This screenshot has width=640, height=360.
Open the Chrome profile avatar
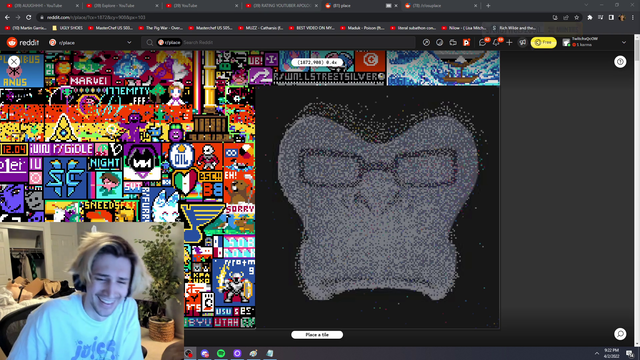point(622,18)
